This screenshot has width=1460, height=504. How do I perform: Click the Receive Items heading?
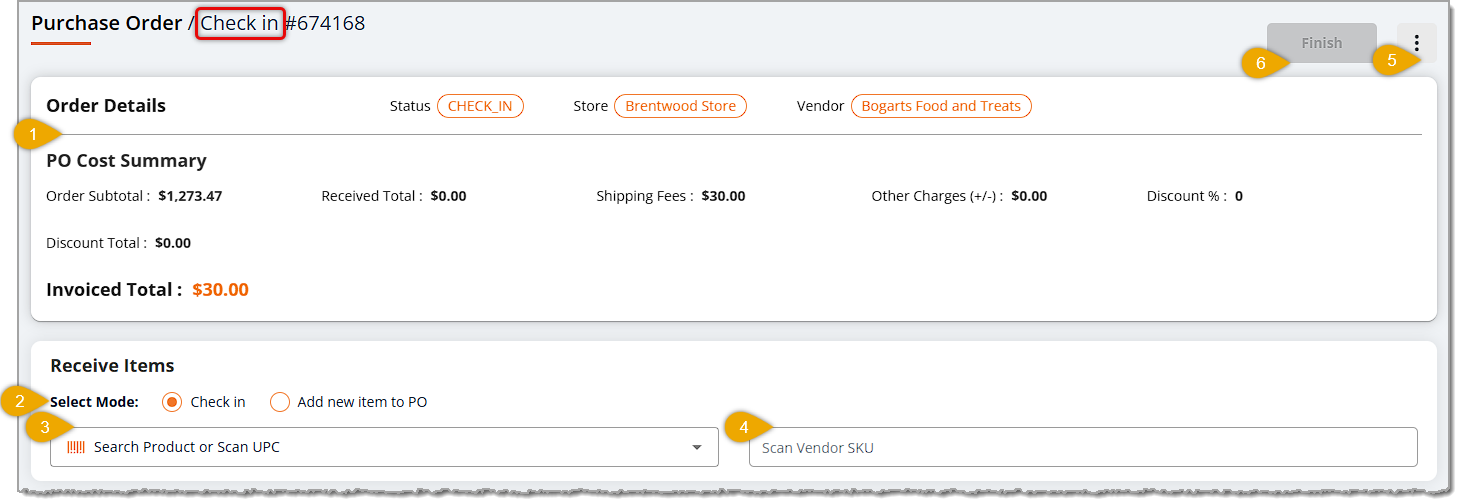112,366
